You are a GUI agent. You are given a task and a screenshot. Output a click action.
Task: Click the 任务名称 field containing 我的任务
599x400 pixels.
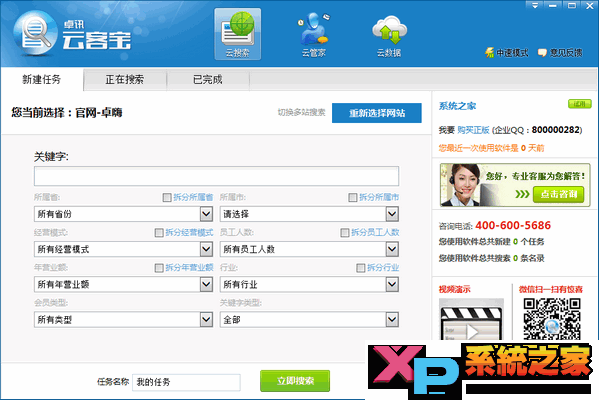click(x=186, y=382)
